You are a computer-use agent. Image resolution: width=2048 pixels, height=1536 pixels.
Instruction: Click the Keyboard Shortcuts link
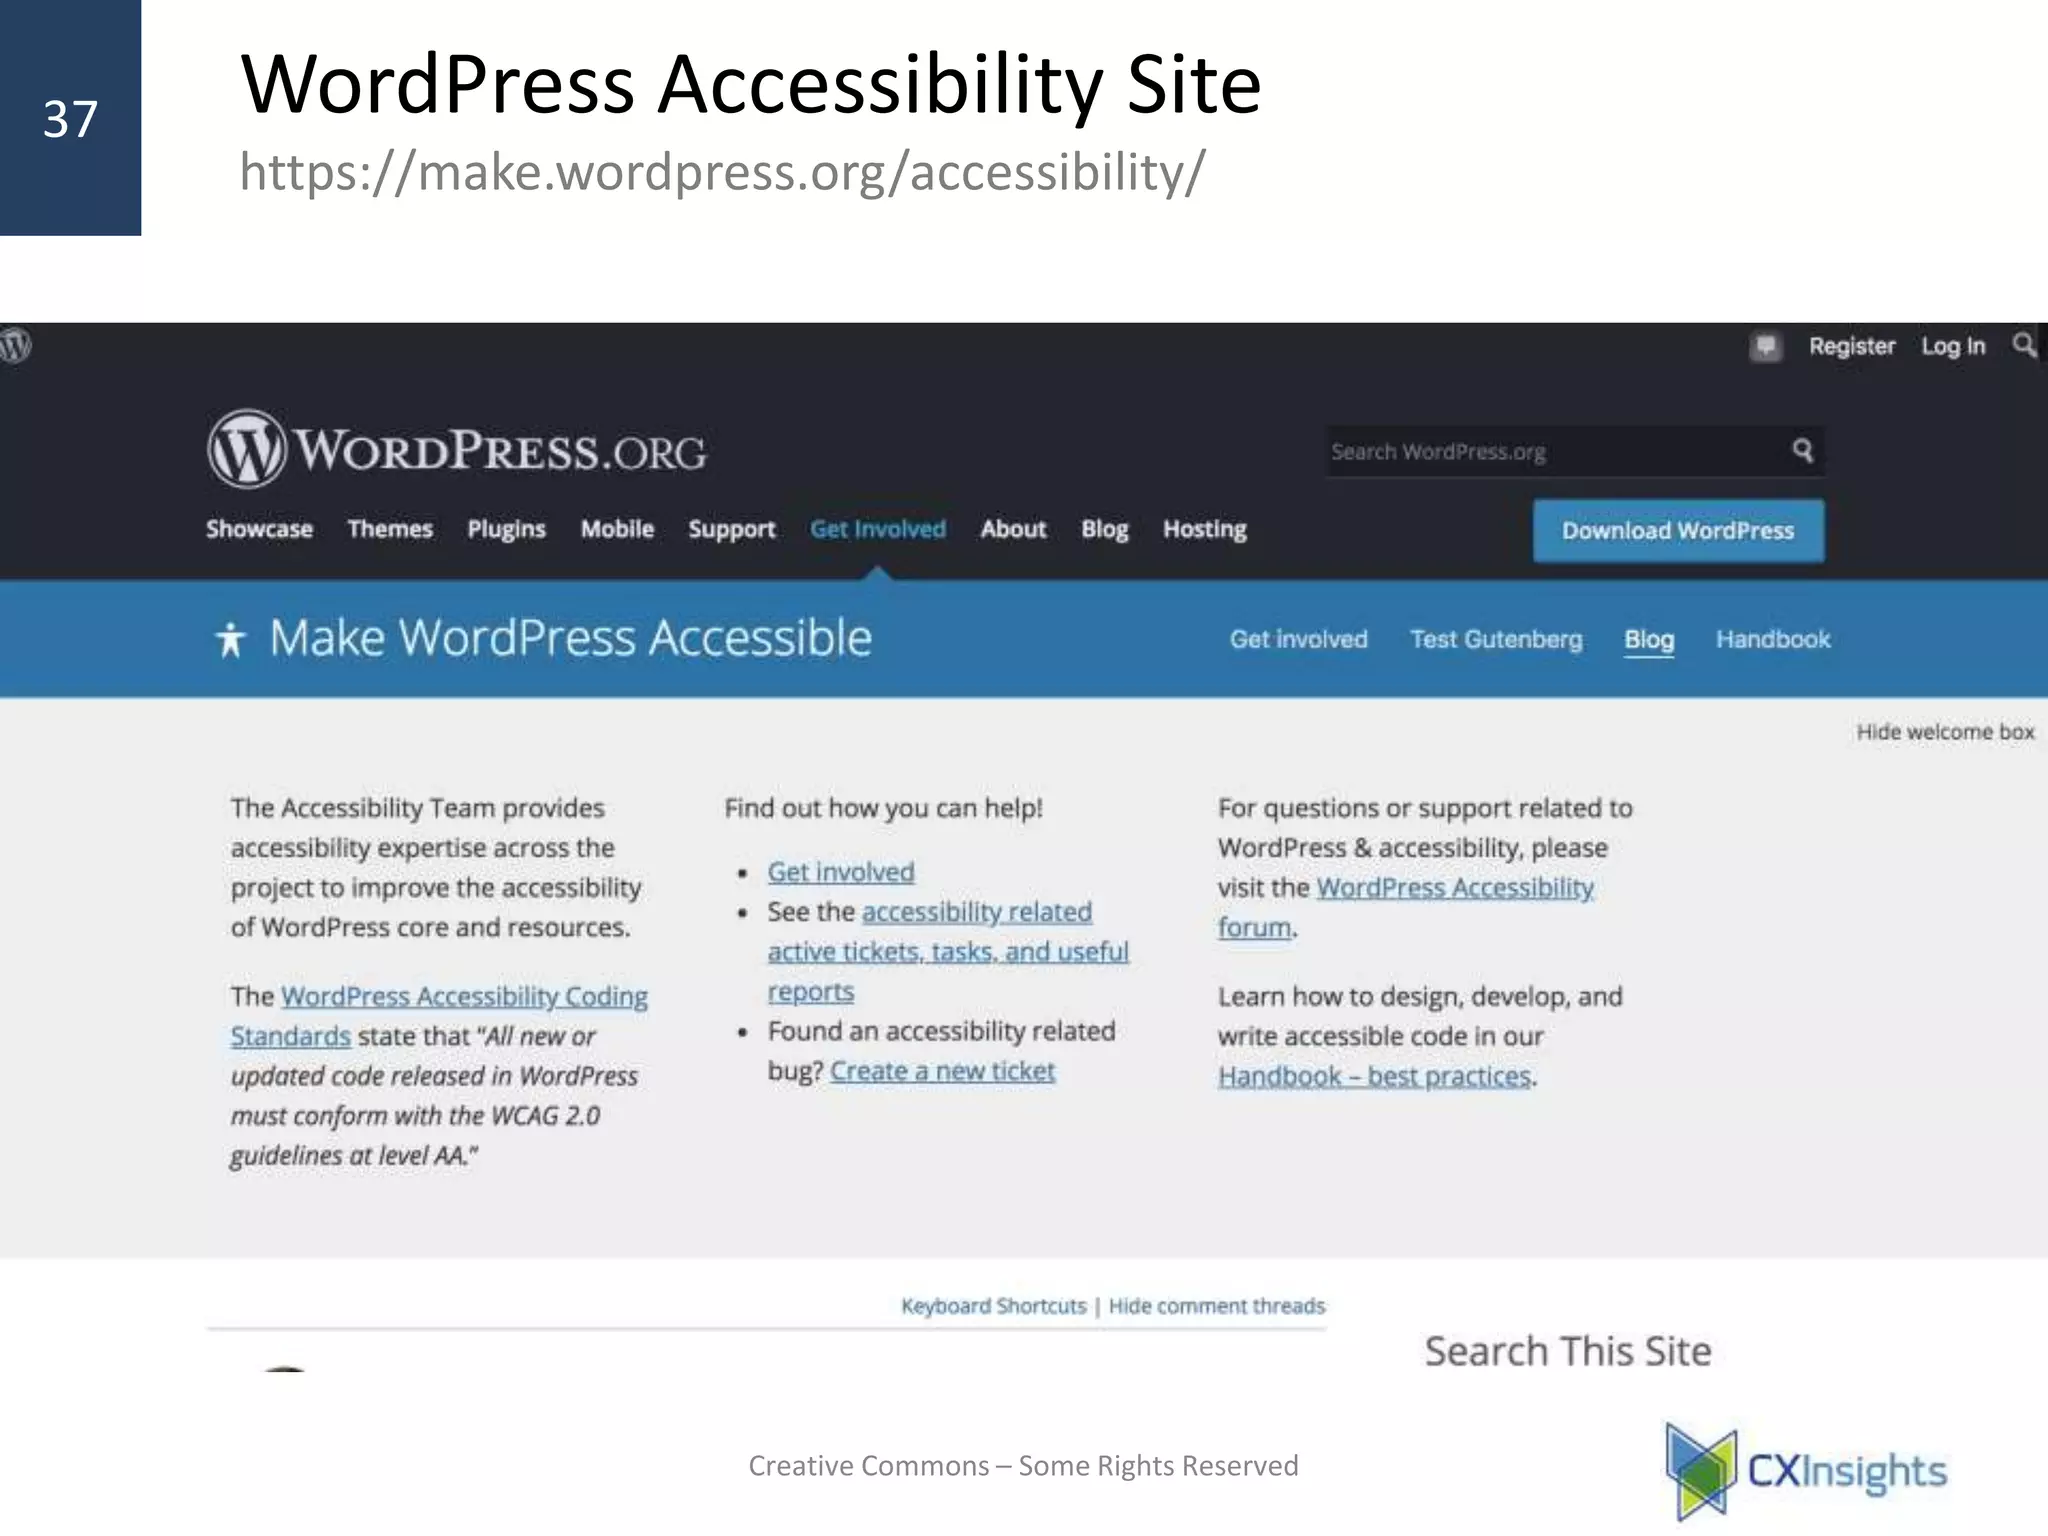point(993,1306)
